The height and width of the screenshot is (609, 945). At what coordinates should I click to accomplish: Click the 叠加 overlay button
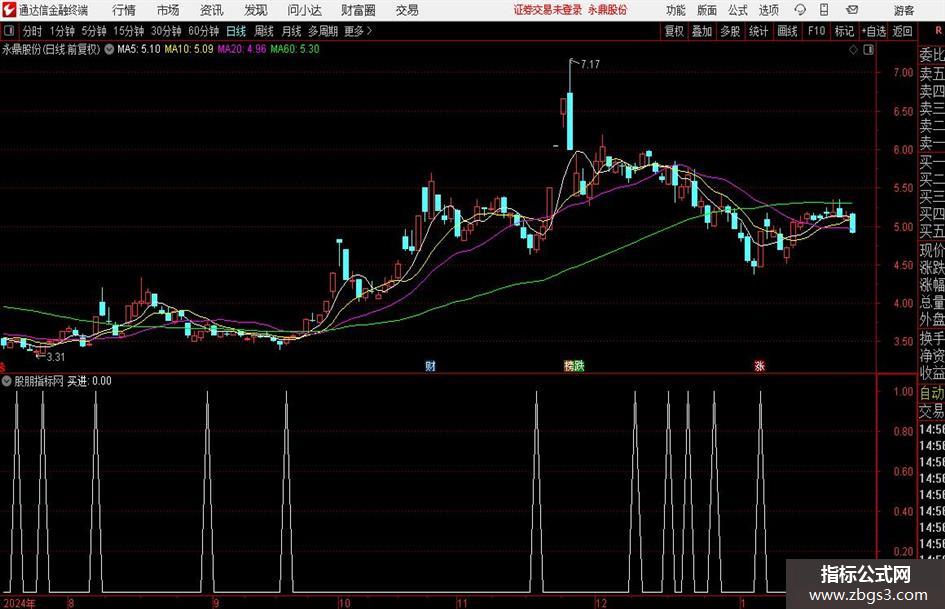coord(702,31)
